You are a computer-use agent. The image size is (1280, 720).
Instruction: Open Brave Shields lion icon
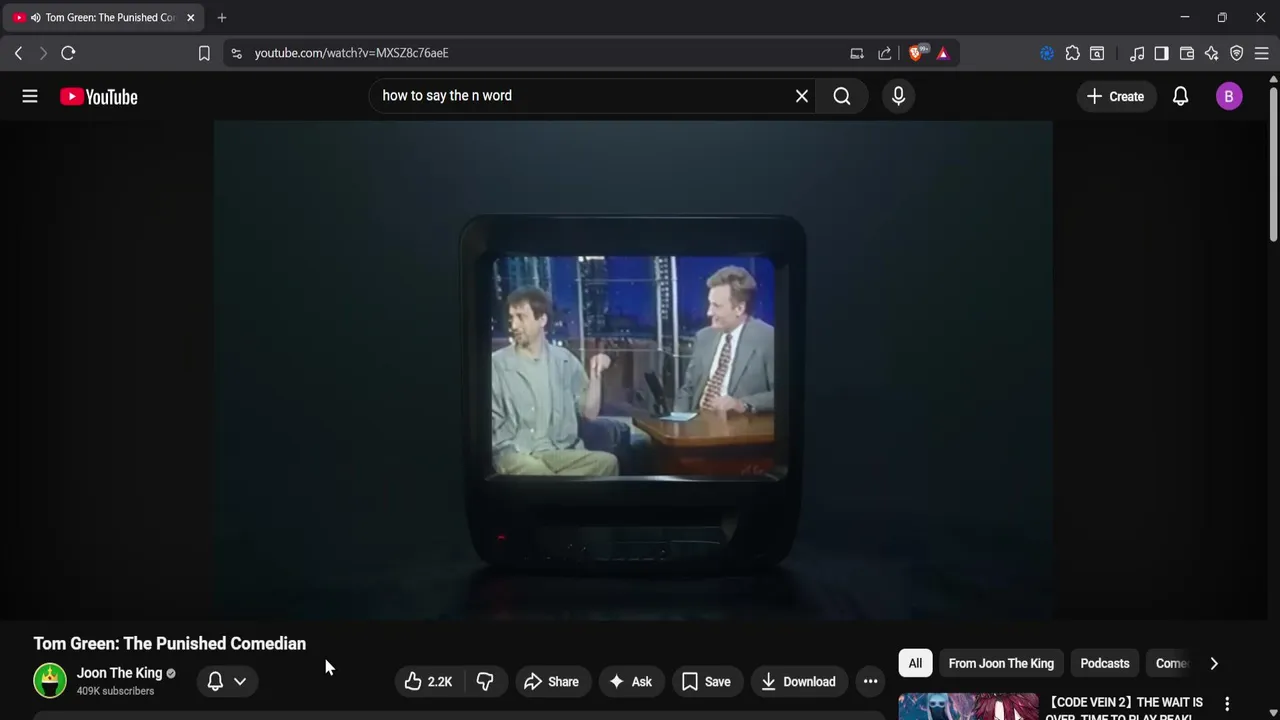[916, 53]
